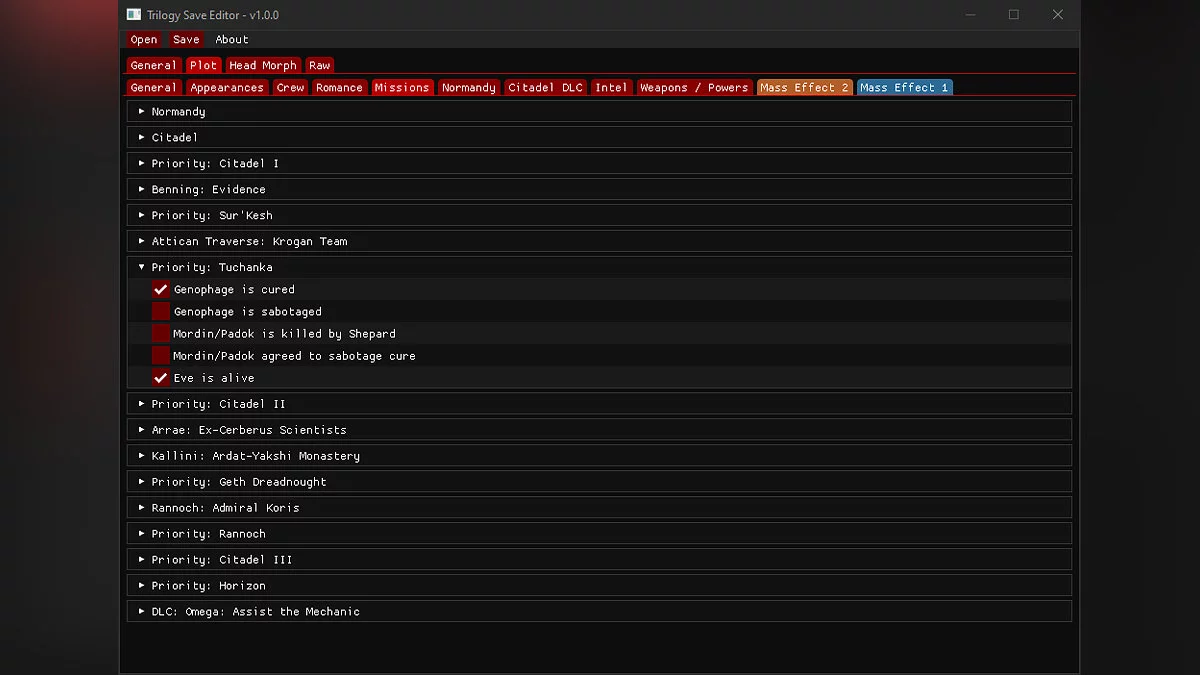Expand Arrae: Ex-Cerberus Scientists section
The image size is (1200, 675).
click(x=599, y=430)
